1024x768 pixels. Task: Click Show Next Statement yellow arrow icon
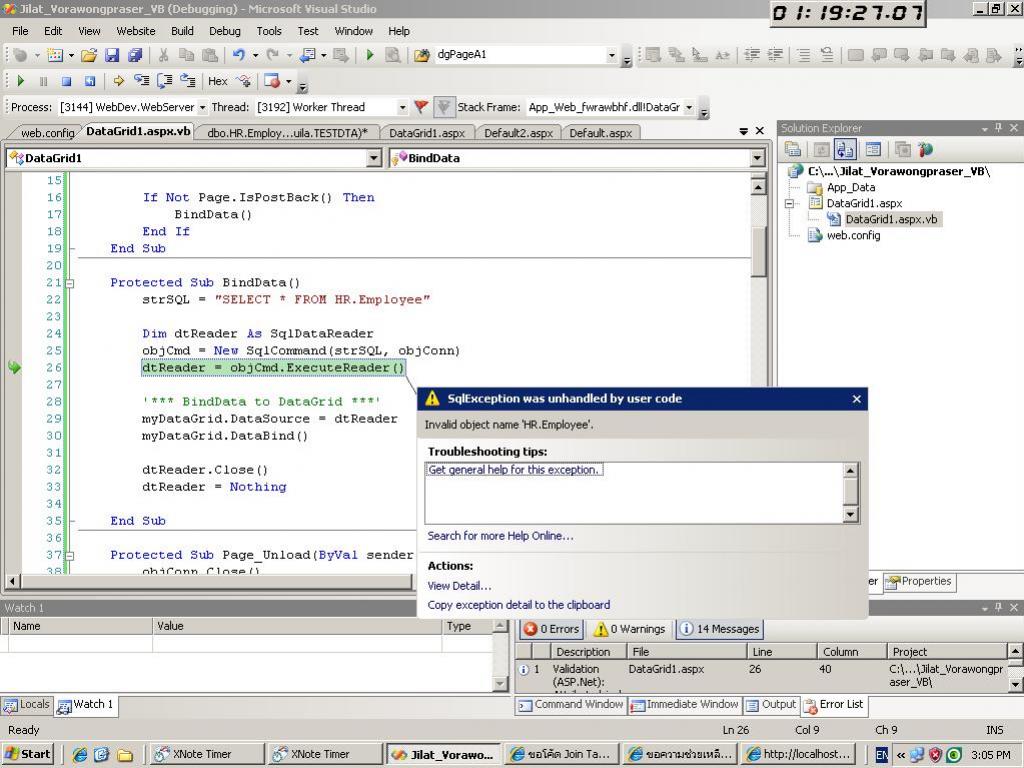pos(118,81)
